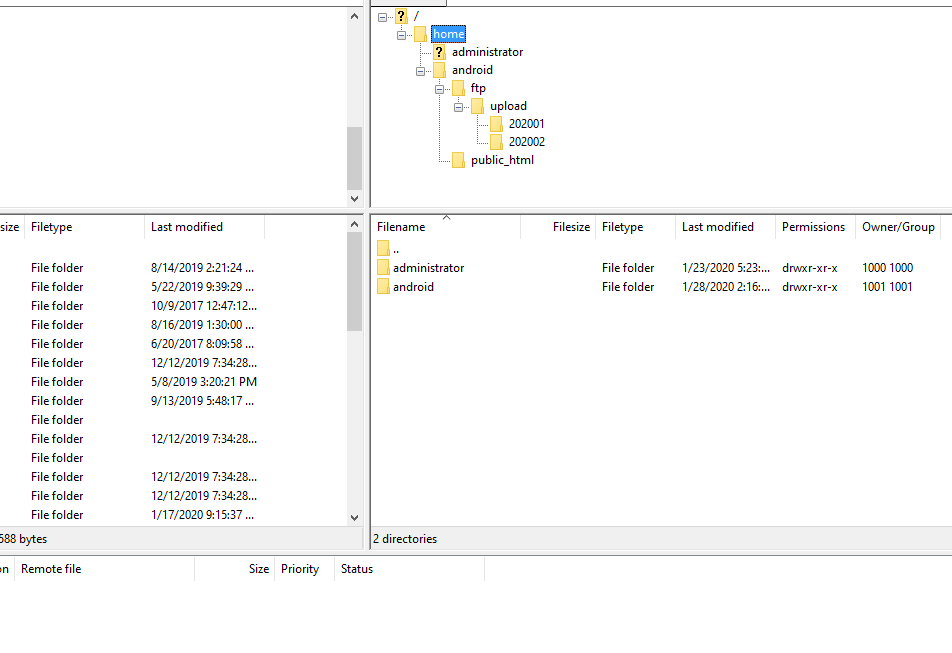Click the local tree scrollbar thumb
This screenshot has height=653, width=952.
[355, 158]
